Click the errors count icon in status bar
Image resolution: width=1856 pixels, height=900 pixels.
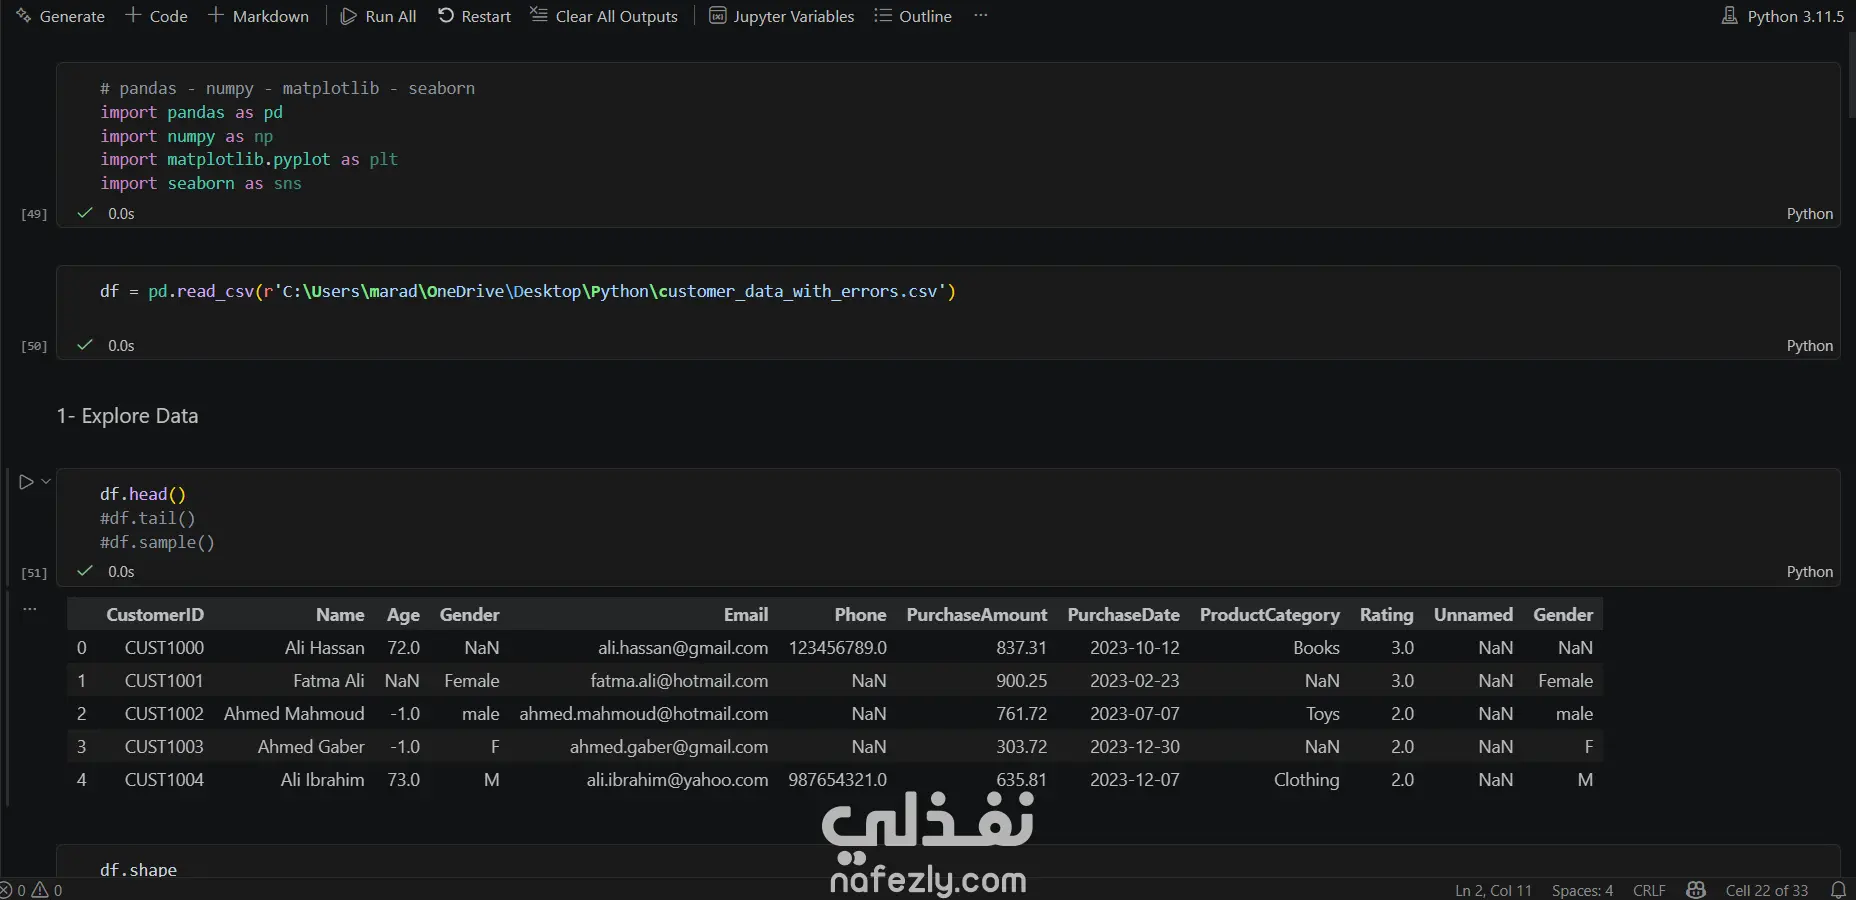(x=6, y=890)
